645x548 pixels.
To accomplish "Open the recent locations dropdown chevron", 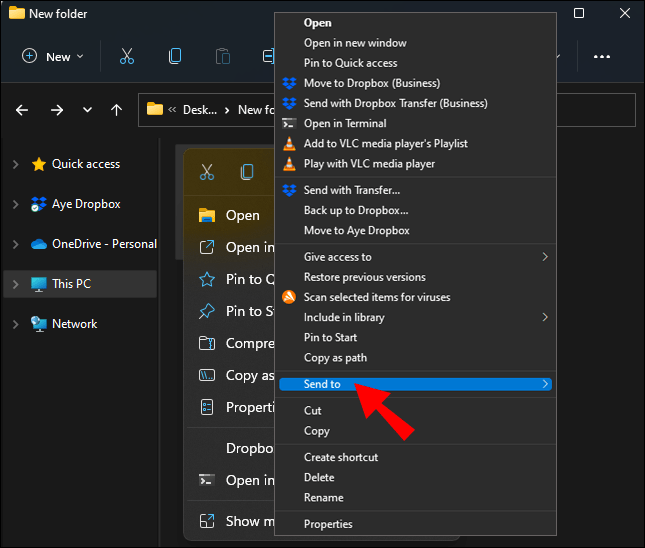I will (87, 110).
